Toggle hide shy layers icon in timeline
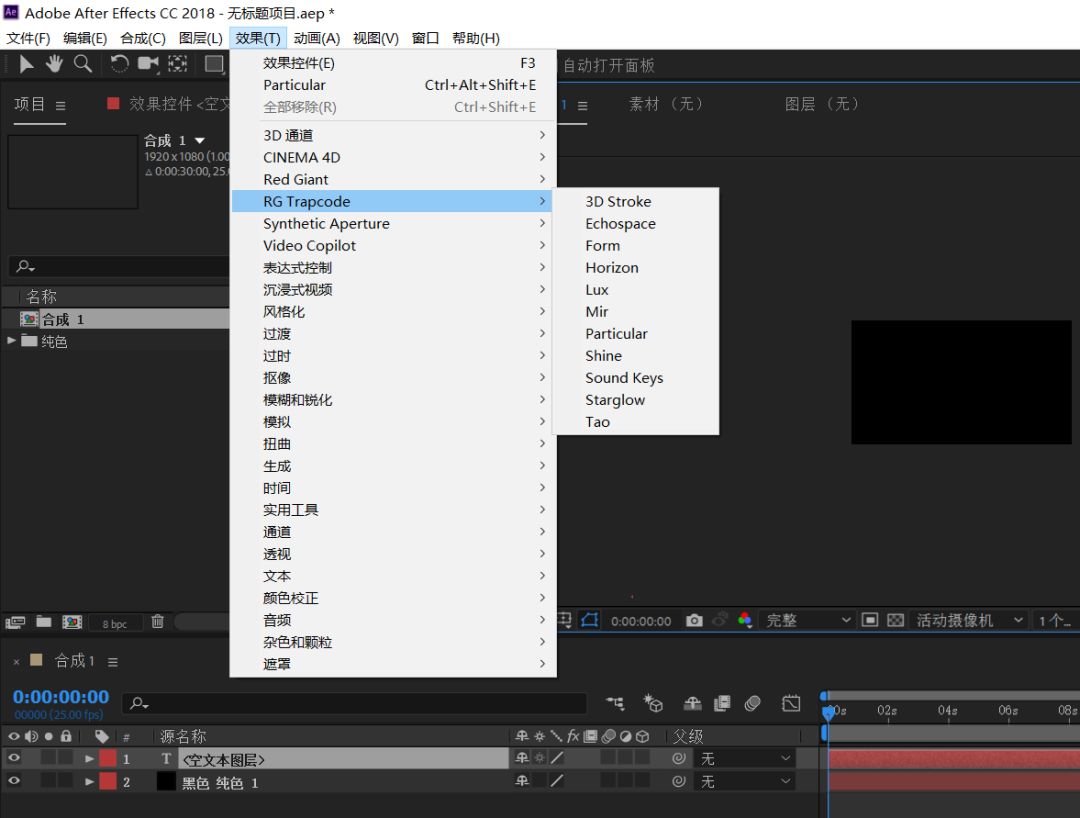The height and width of the screenshot is (818, 1080). tap(692, 703)
